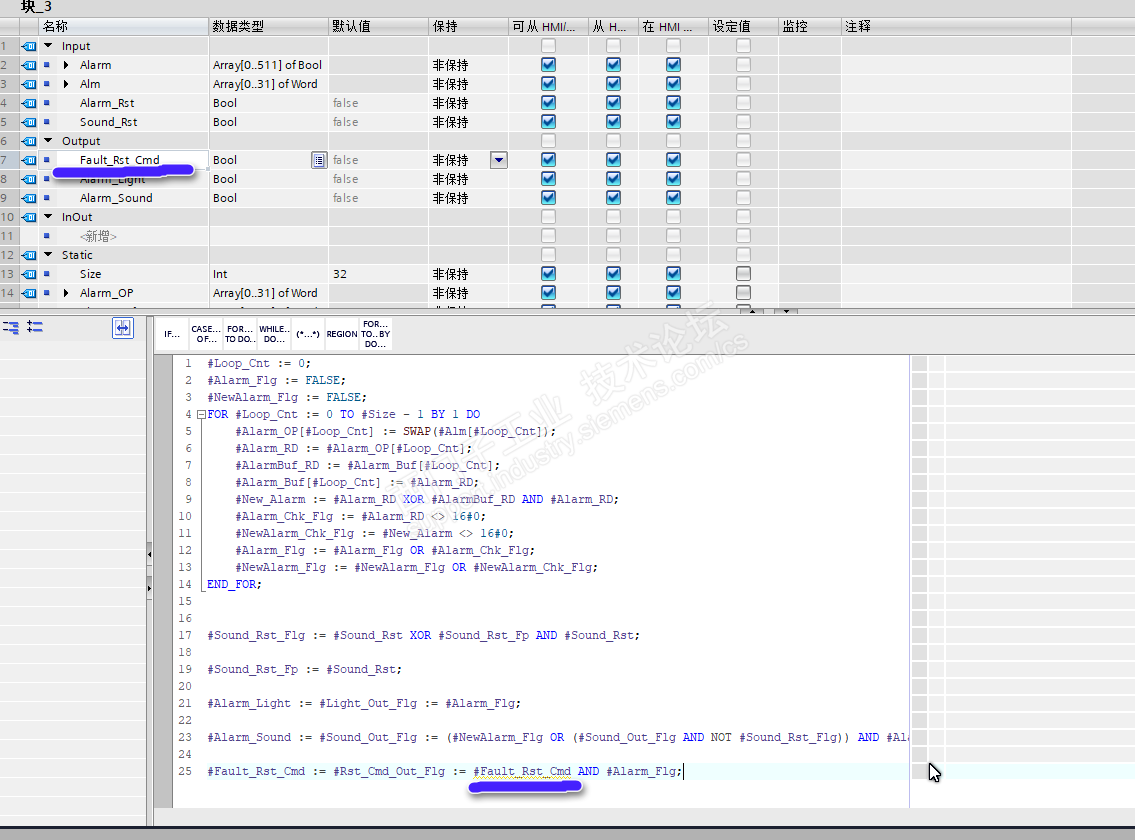
Task: Click the interface icon on the Alarm row
Action: [29, 65]
